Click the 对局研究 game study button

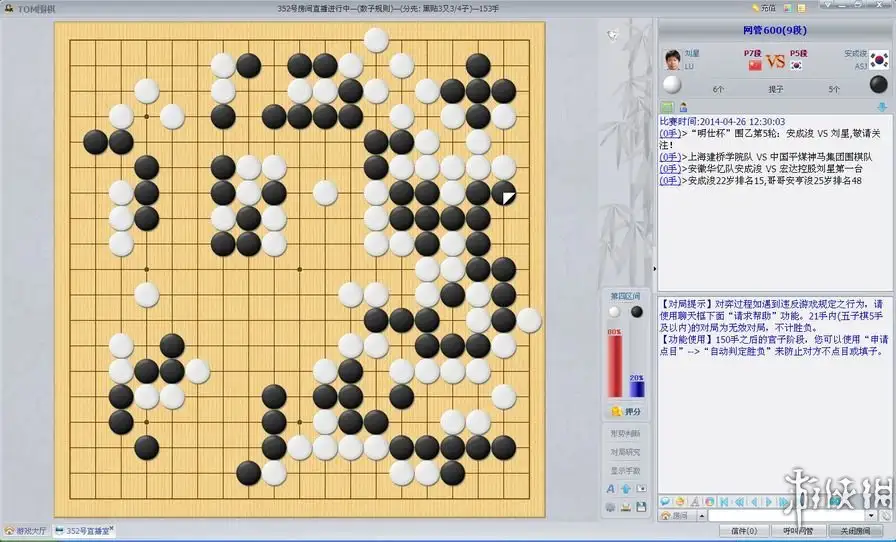625,452
